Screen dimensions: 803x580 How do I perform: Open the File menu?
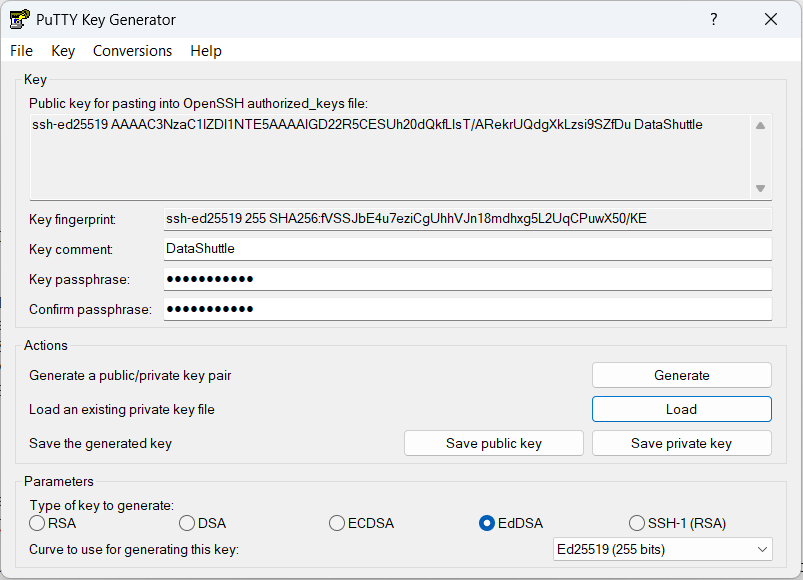click(21, 51)
